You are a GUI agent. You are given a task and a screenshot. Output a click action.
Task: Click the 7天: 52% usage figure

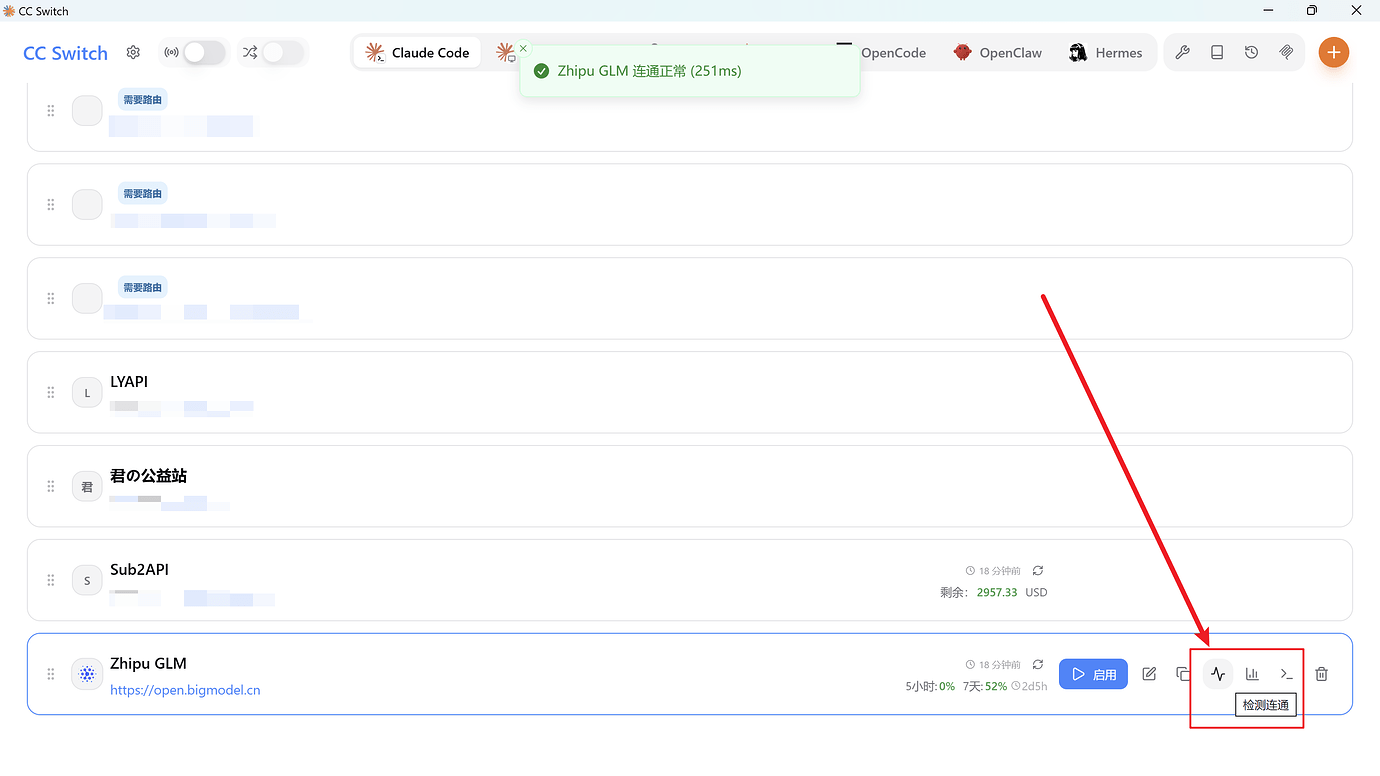[985, 686]
